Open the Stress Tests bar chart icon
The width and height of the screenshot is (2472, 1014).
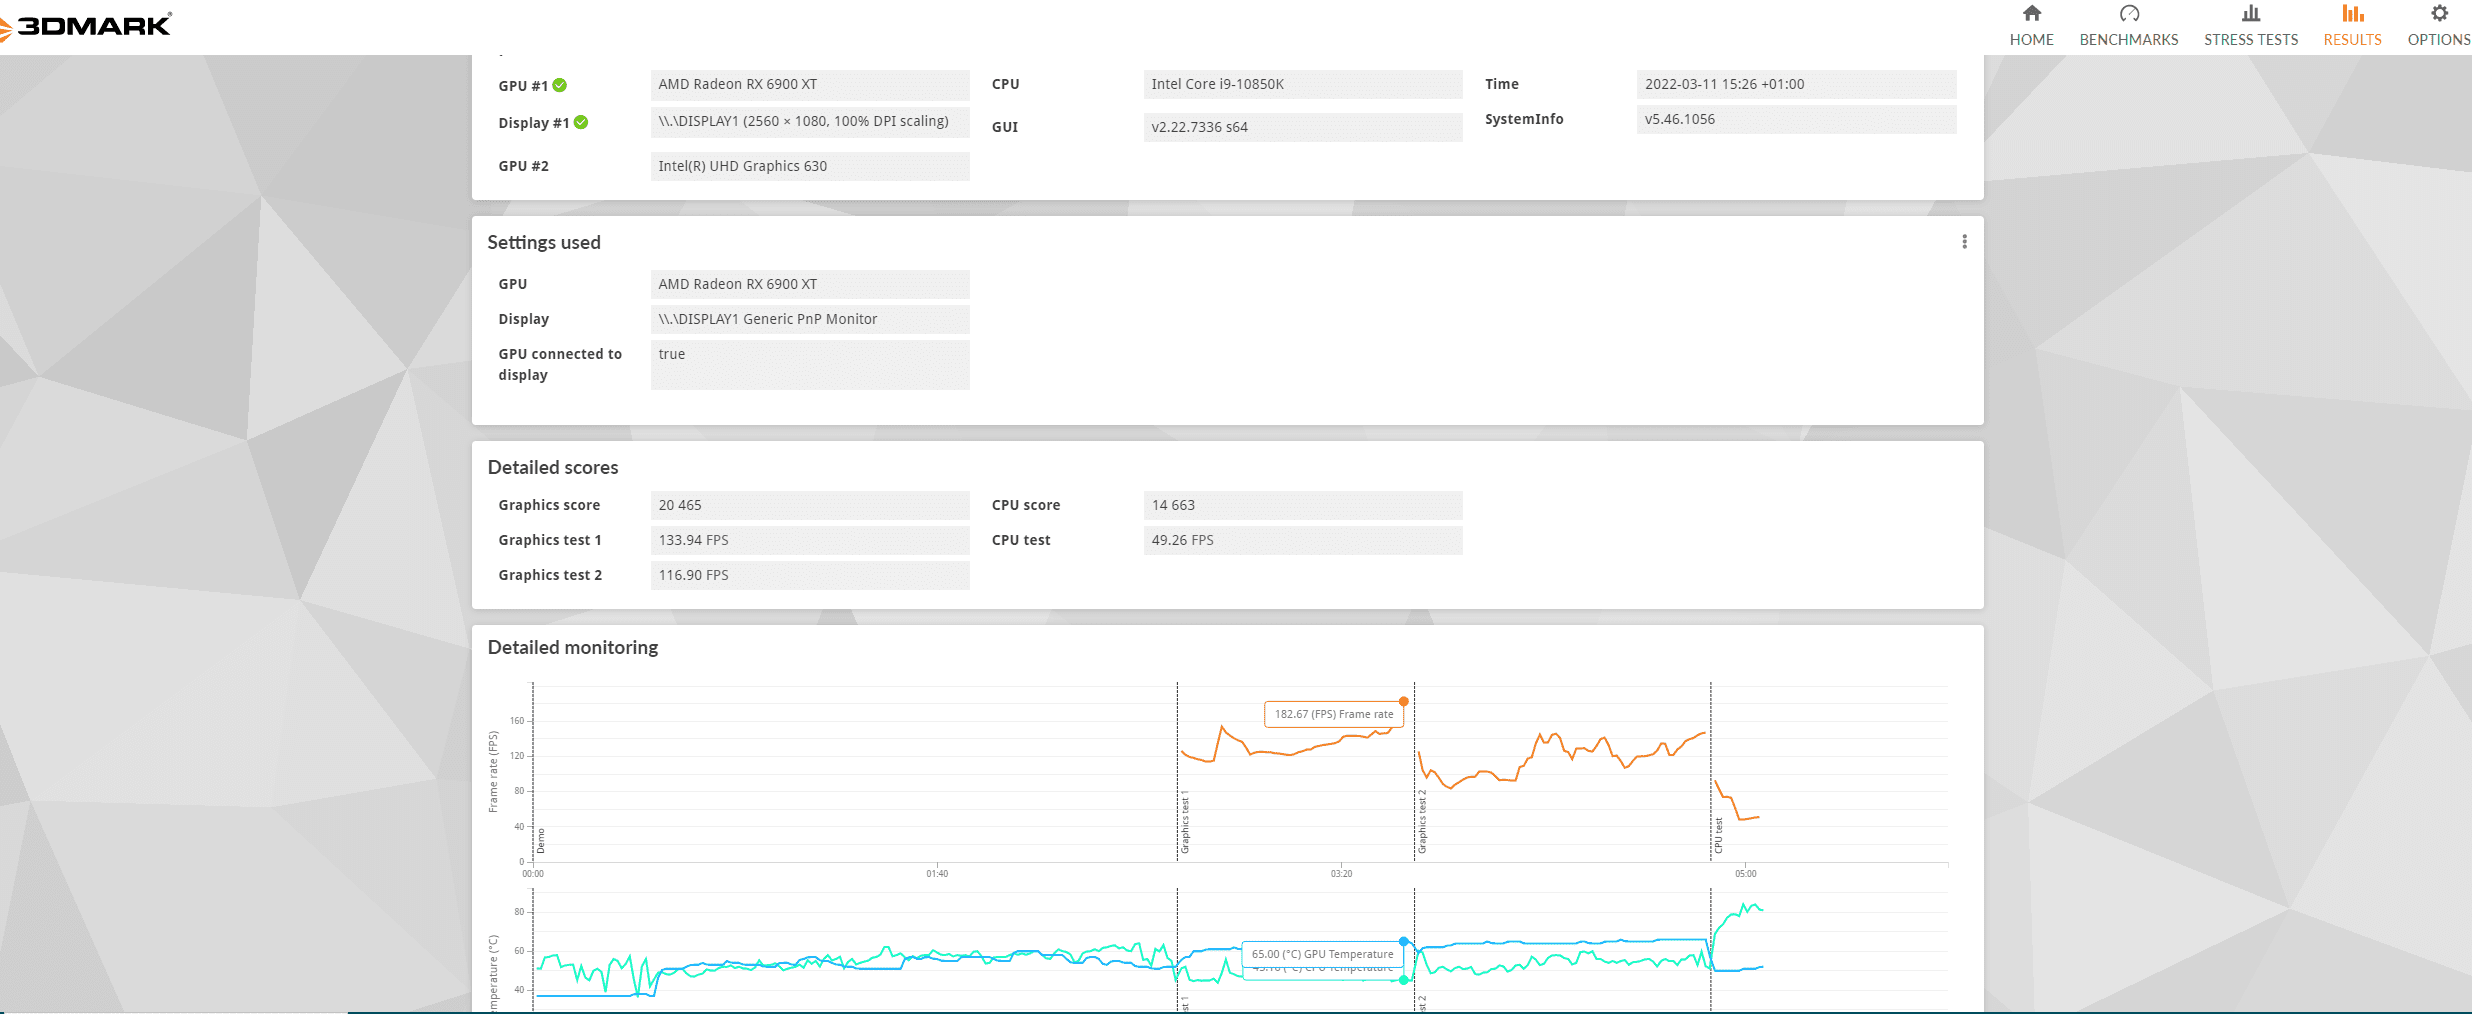pyautogui.click(x=2251, y=13)
